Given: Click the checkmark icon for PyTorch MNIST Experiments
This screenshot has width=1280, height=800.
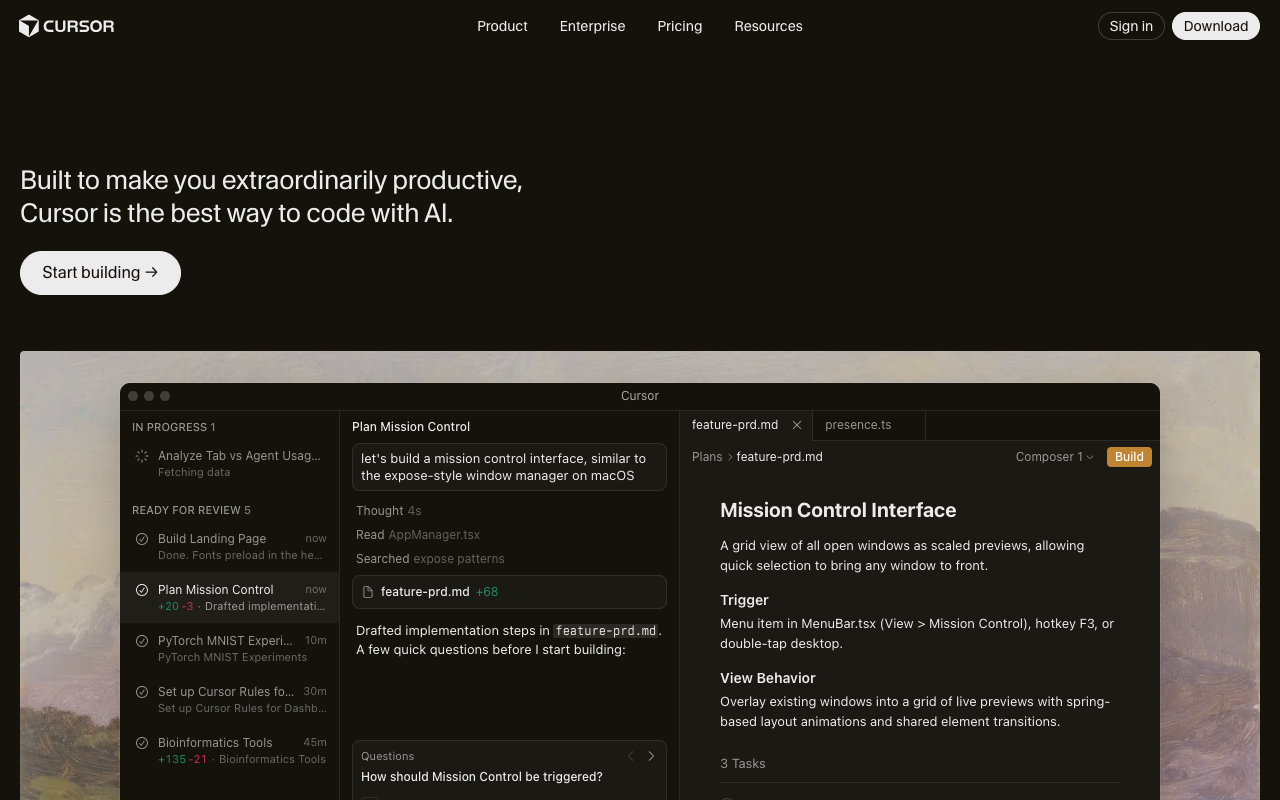Looking at the screenshot, I should tap(142, 641).
